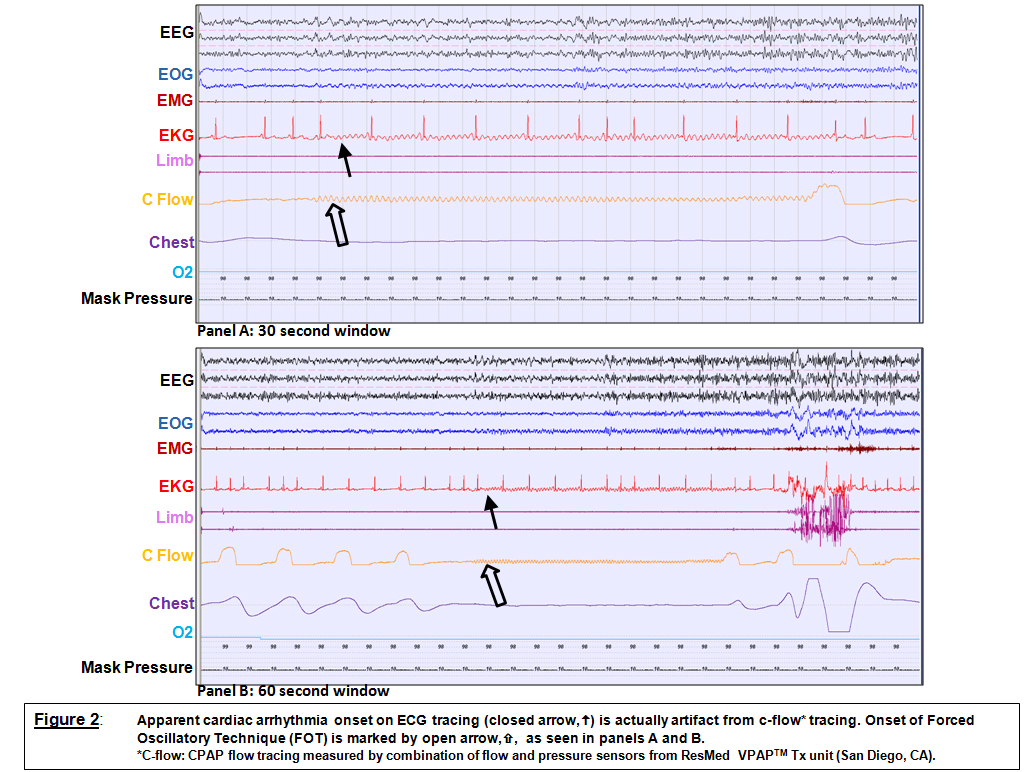Image resolution: width=1027 pixels, height=772 pixels.
Task: Select the EKG label in Panel A
Action: tap(176, 135)
